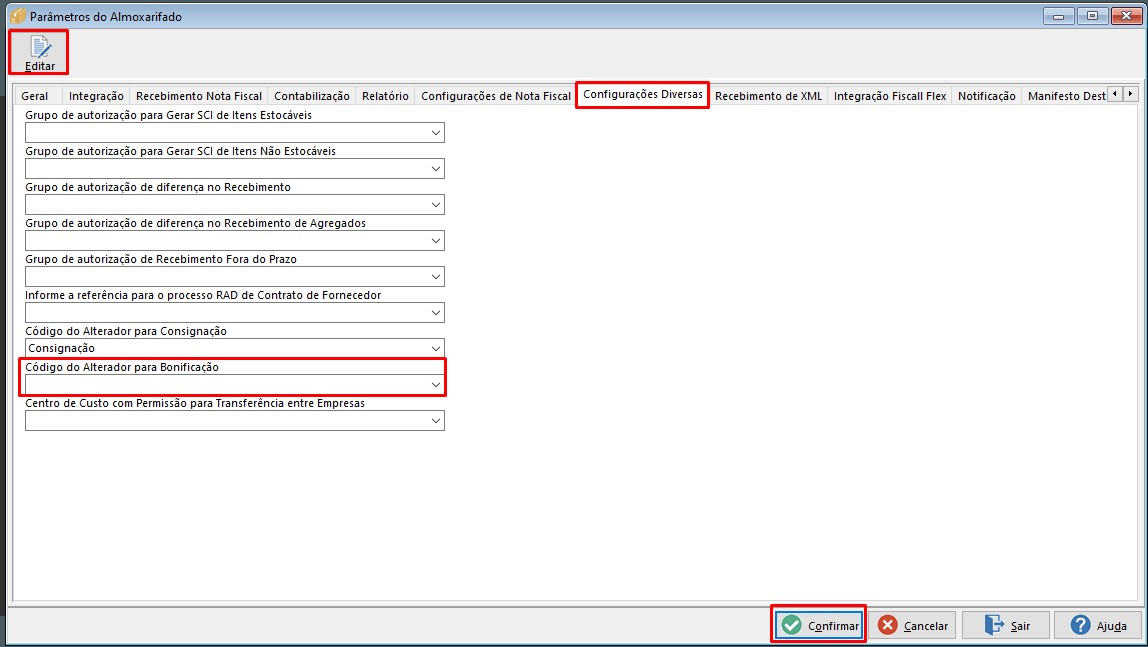Open Ajuda help button
Screen dimensions: 1148x647
click(x=1098, y=625)
